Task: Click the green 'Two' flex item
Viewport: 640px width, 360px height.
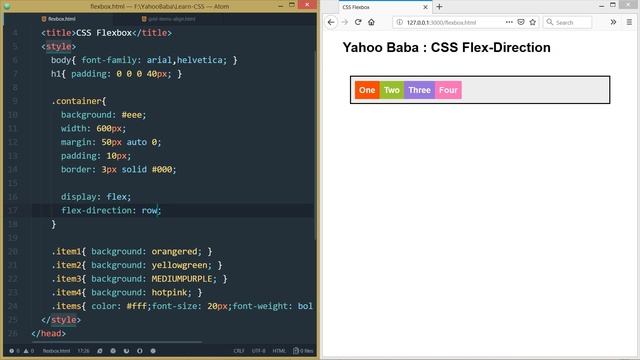Action: point(391,90)
